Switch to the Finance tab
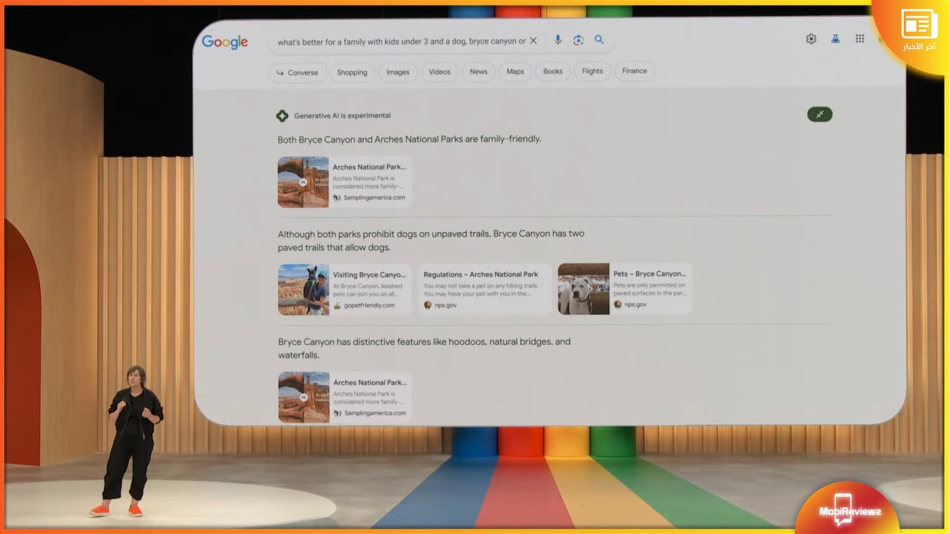The image size is (950, 534). (634, 71)
